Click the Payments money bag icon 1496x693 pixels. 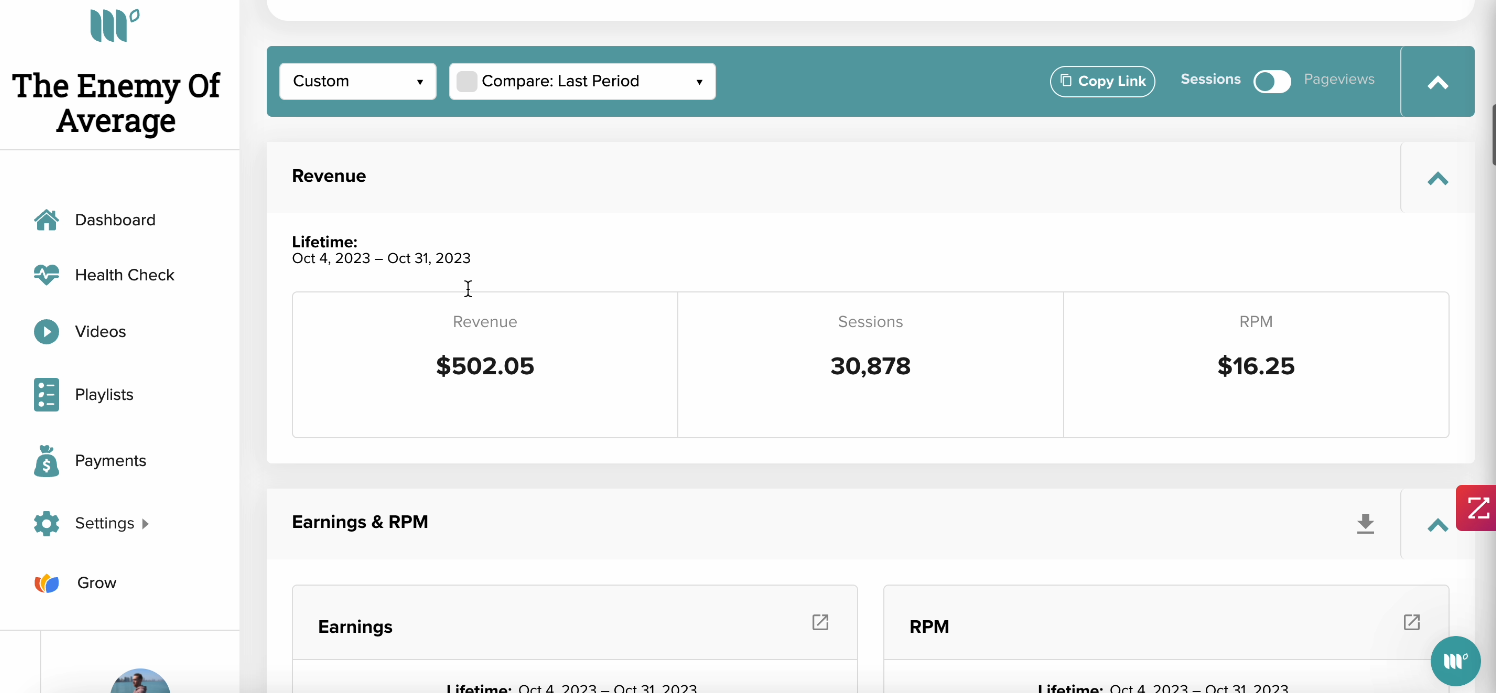(x=46, y=461)
